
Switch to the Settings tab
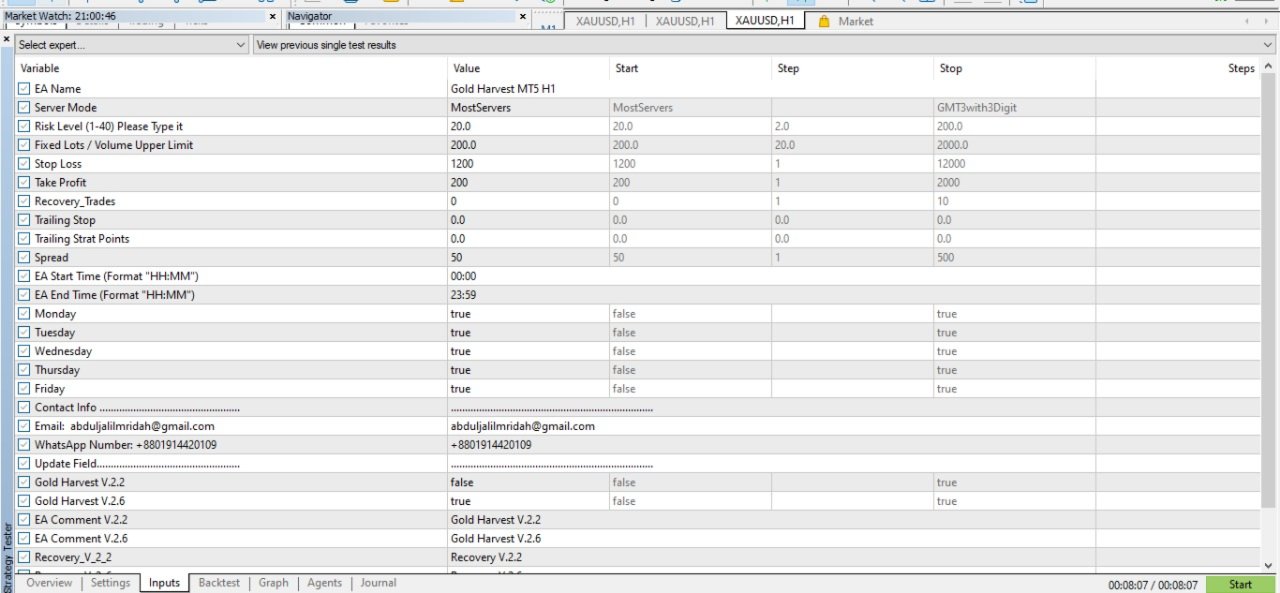(x=110, y=583)
